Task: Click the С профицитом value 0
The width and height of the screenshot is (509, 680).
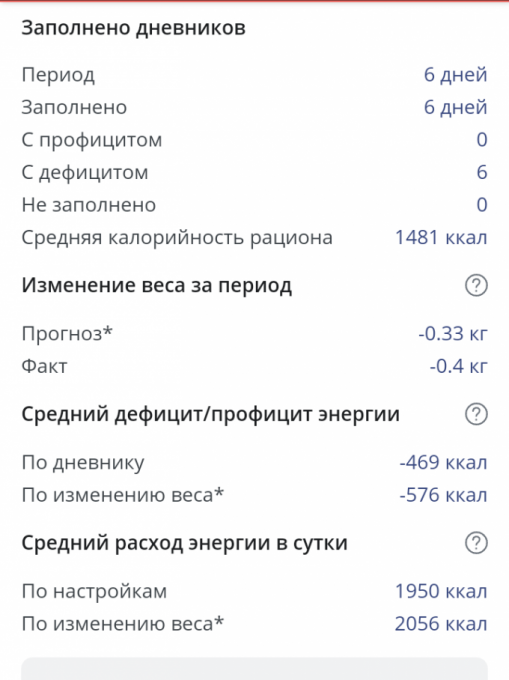Action: [x=482, y=140]
